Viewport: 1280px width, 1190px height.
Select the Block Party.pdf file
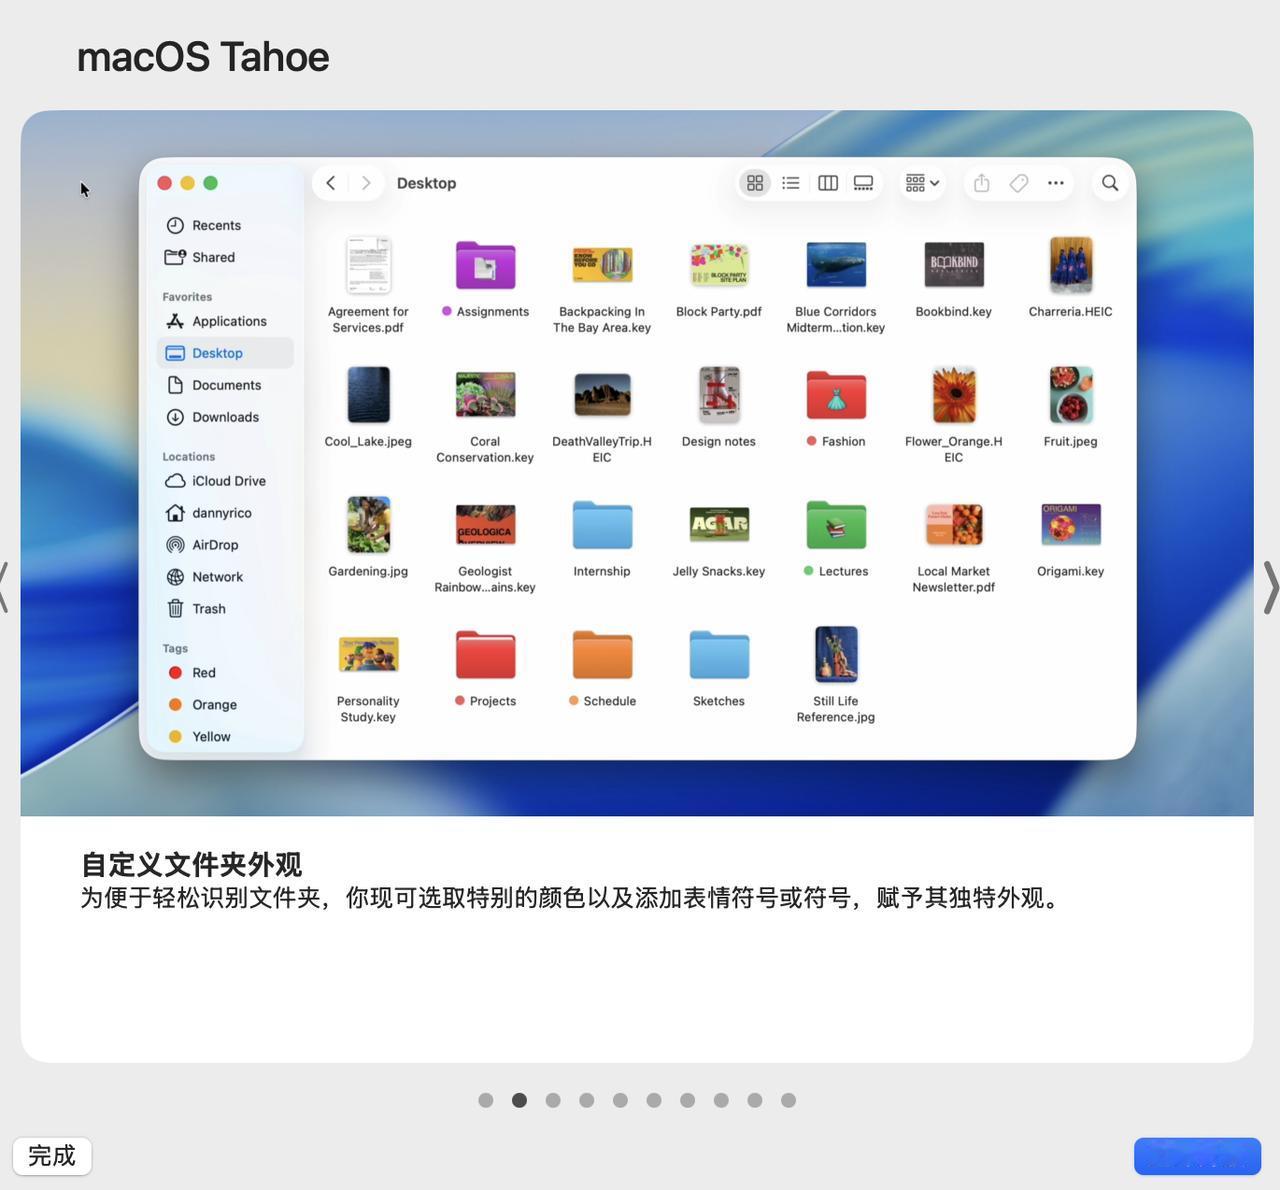[x=719, y=265]
